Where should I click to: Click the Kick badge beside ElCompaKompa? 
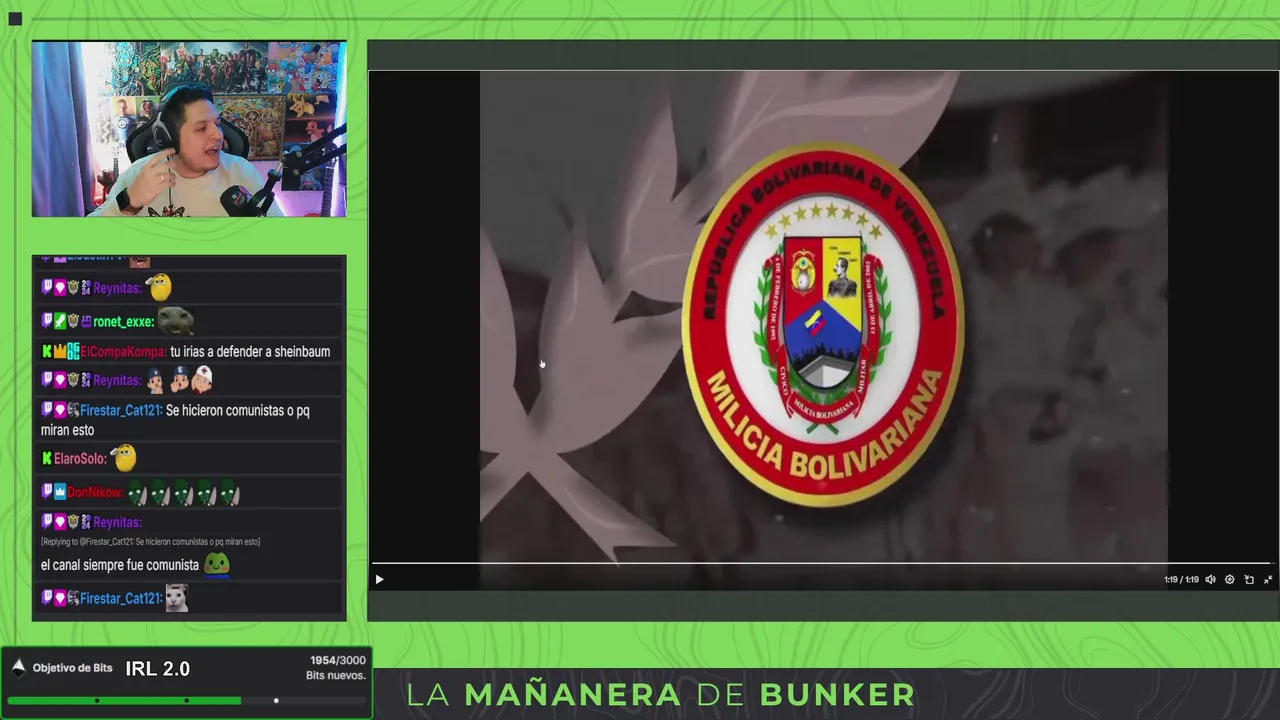point(46,352)
